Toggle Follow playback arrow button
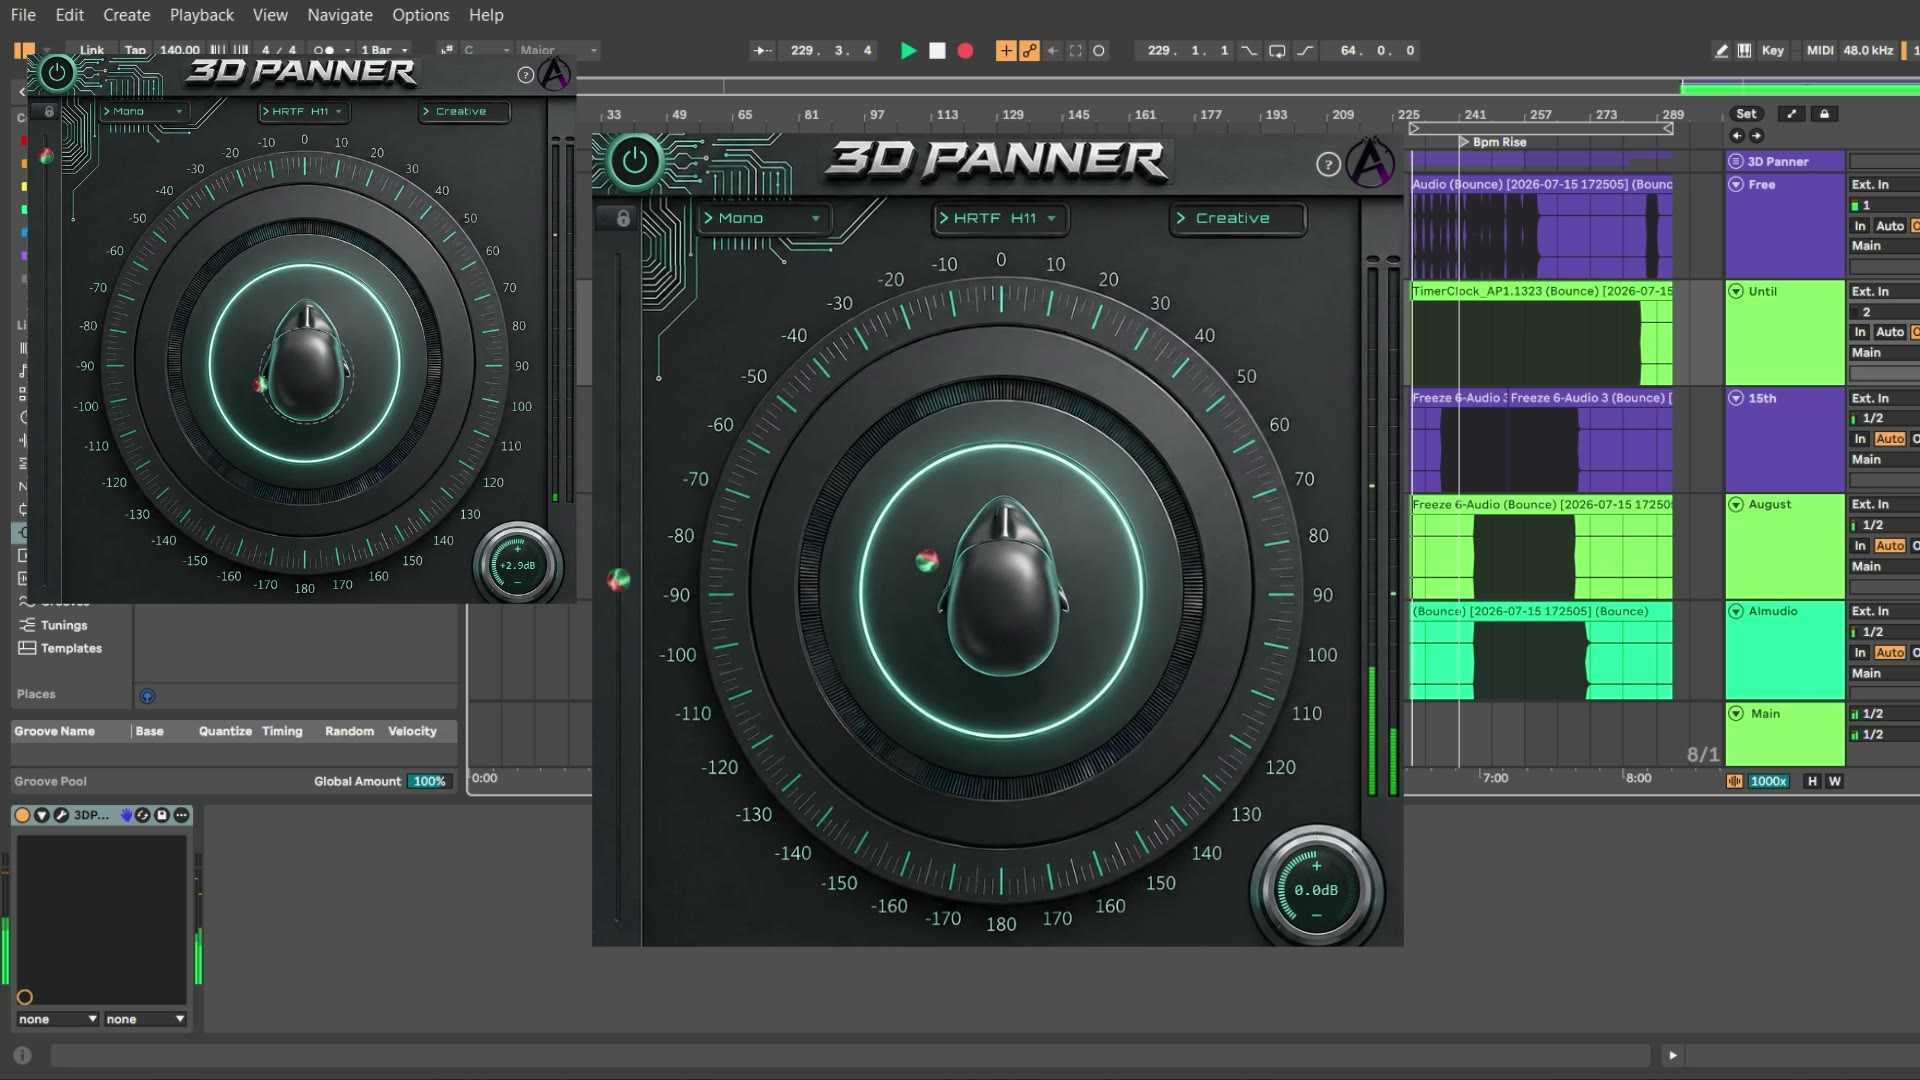The height and width of the screenshot is (1080, 1920). [x=762, y=50]
